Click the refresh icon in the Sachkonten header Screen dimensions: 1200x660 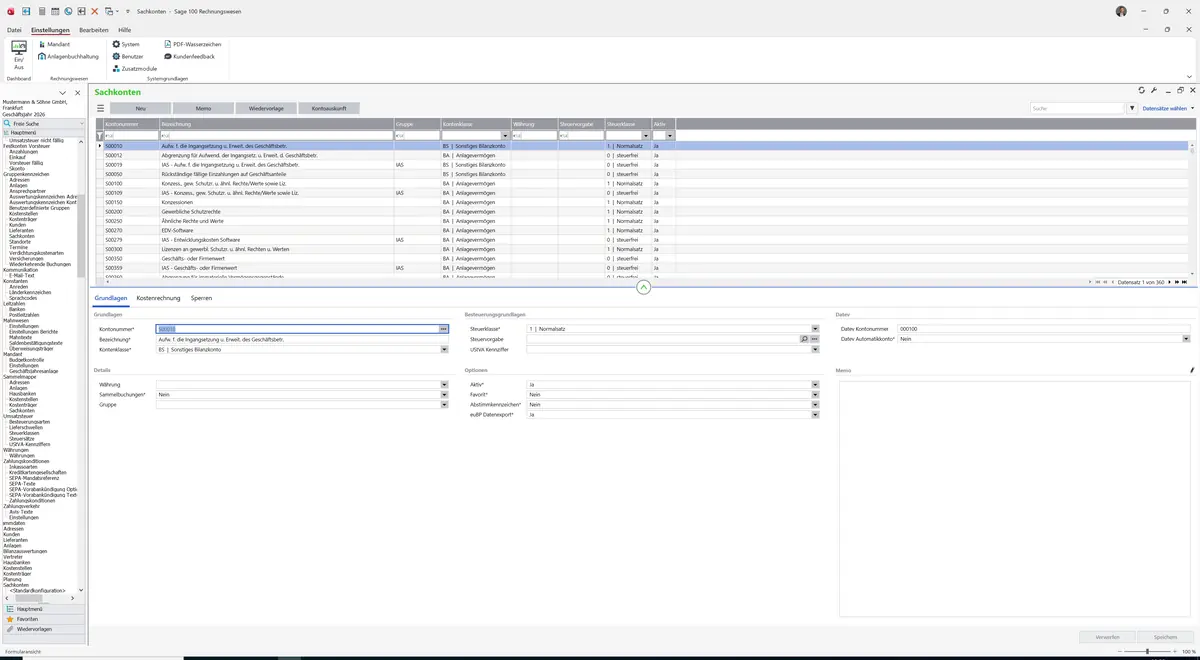click(1142, 91)
